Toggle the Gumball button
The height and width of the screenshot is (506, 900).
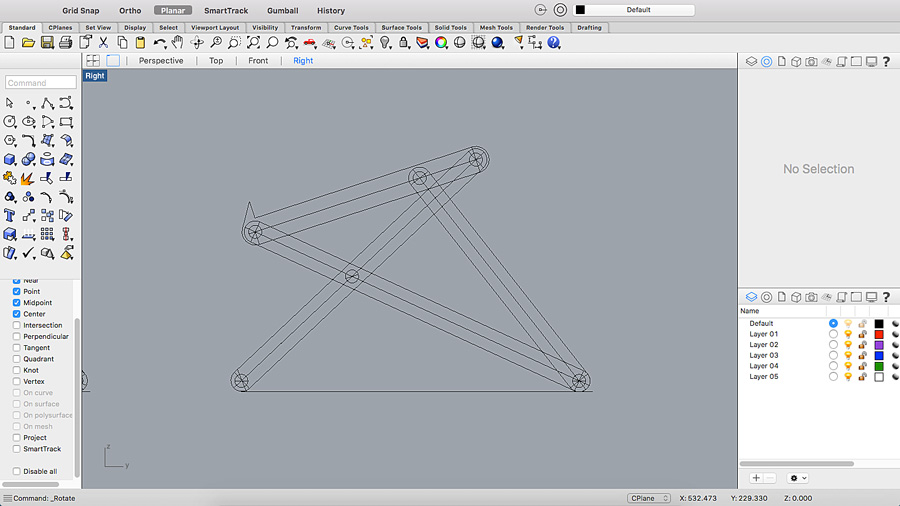[x=282, y=10]
